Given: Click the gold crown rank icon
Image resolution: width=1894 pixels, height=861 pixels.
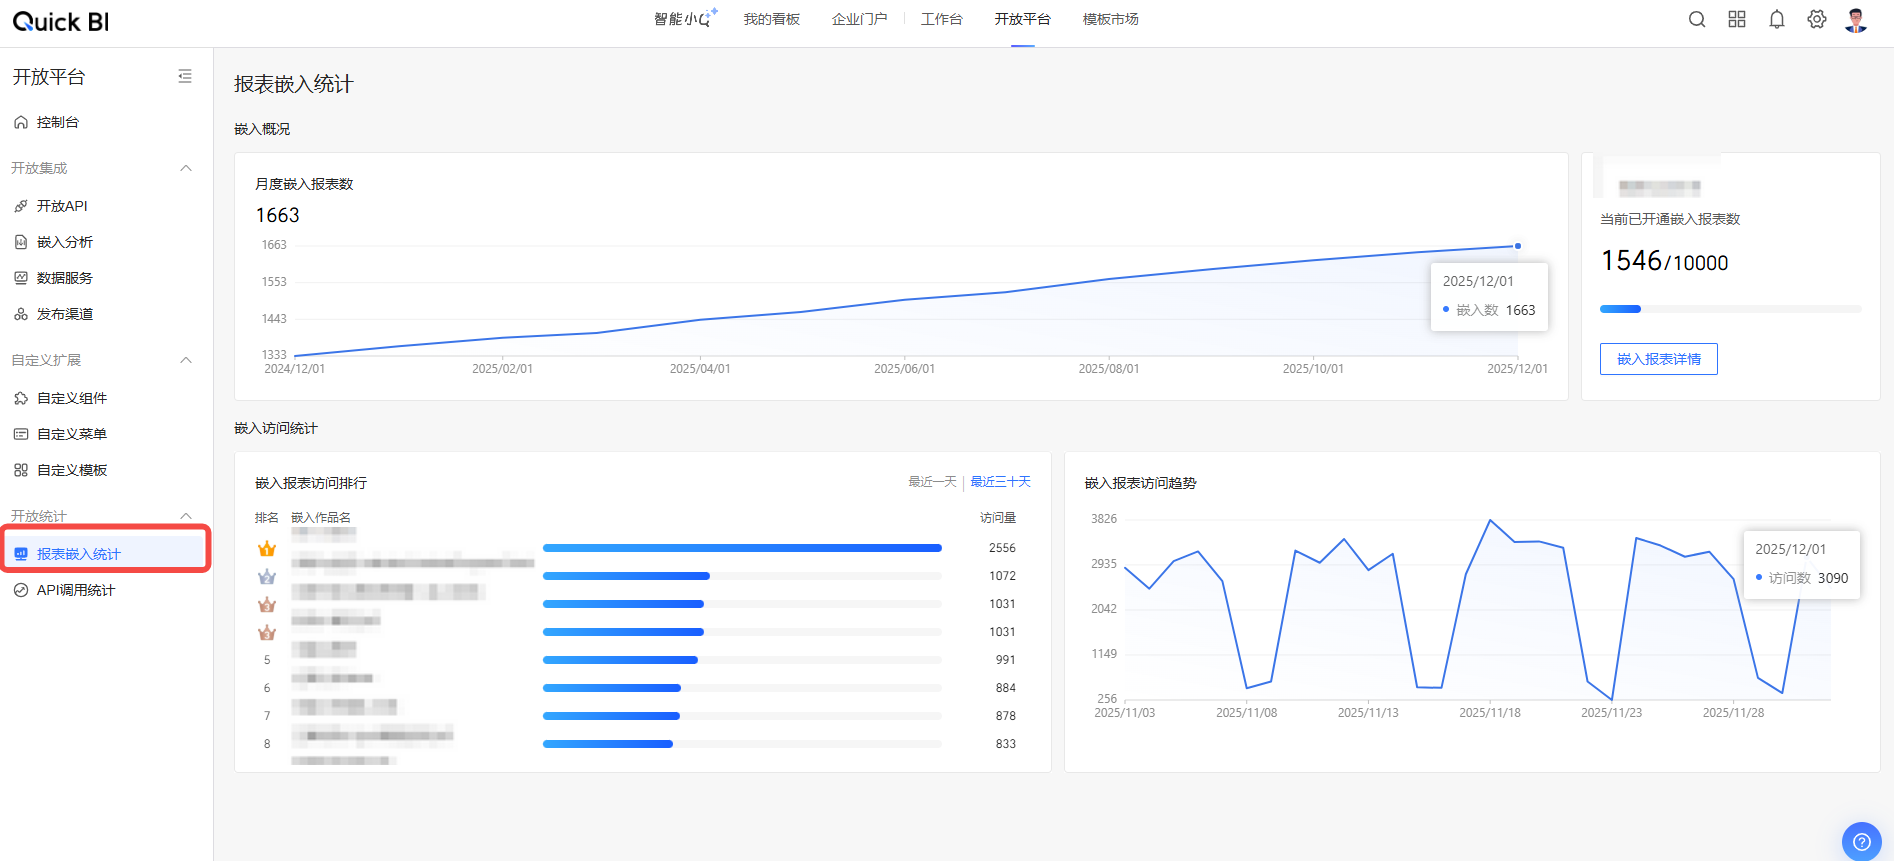Looking at the screenshot, I should click(x=267, y=548).
